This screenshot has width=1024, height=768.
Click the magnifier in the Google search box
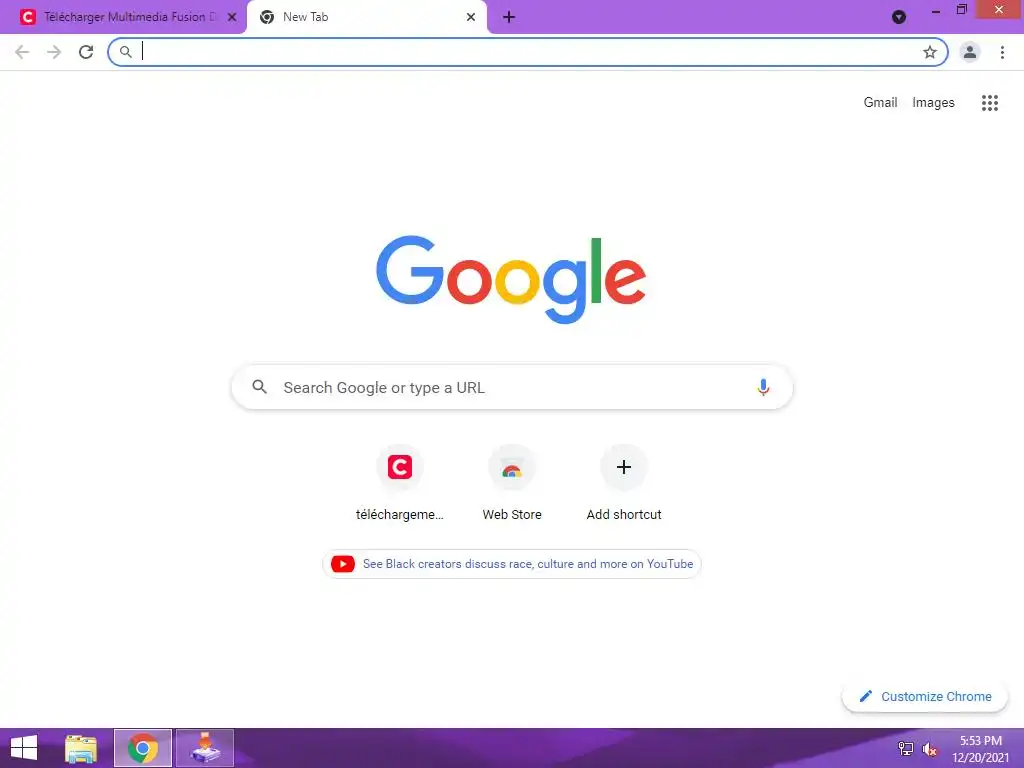pyautogui.click(x=259, y=387)
